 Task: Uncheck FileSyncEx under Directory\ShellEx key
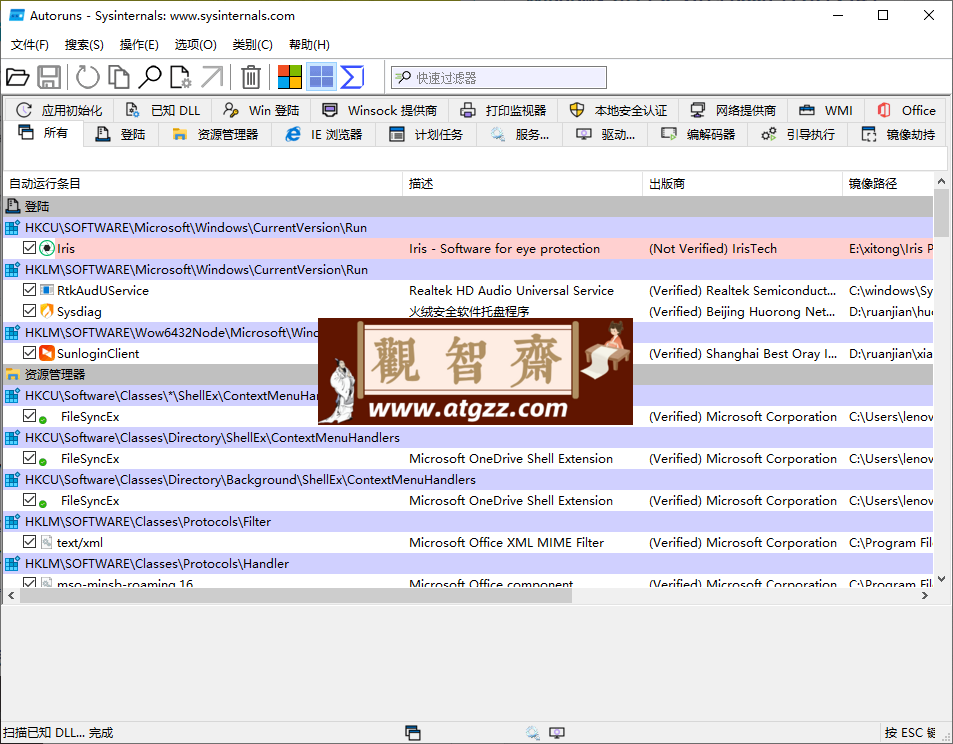pos(29,458)
